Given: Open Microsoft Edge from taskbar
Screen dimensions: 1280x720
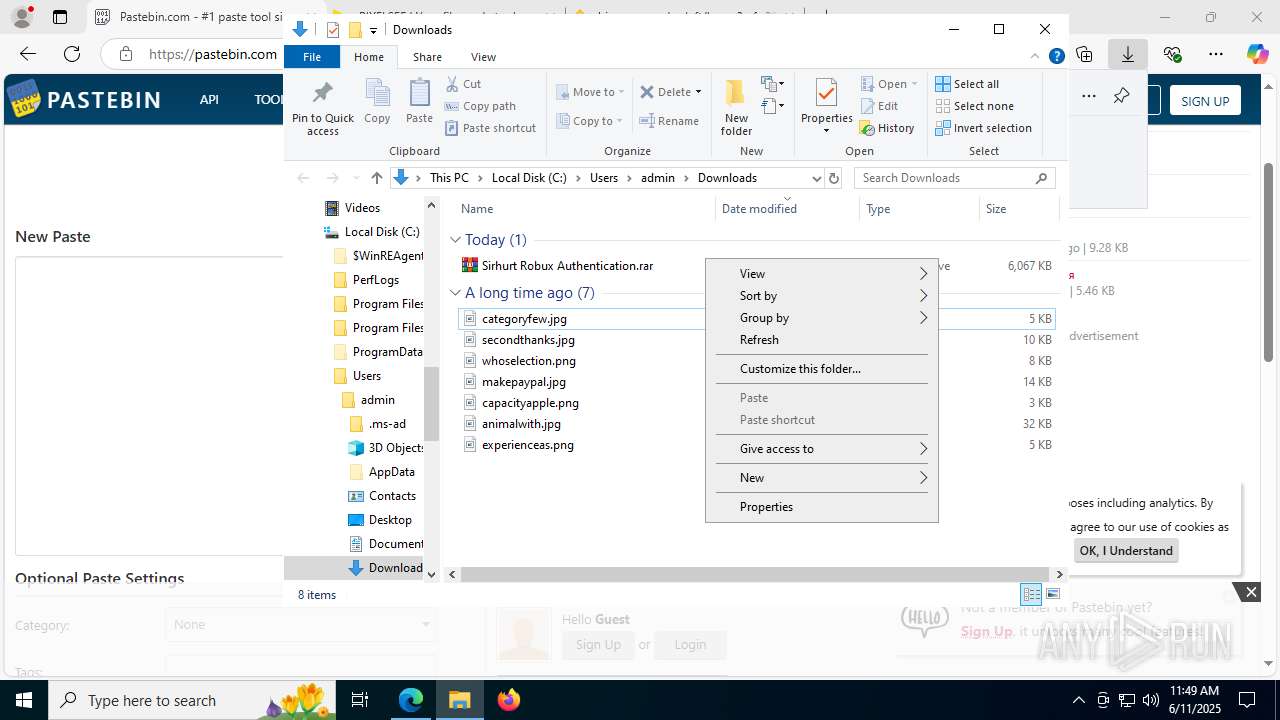Looking at the screenshot, I should tap(411, 700).
